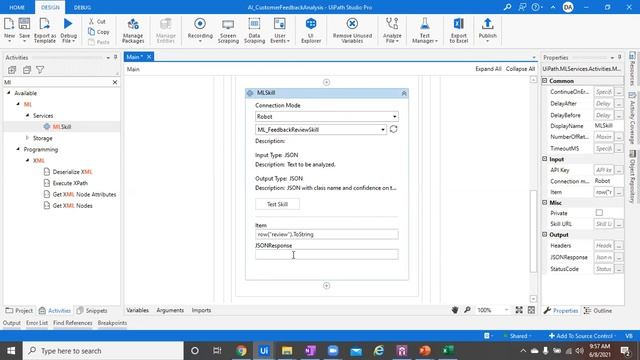Open the Connection Mode dropdown
The height and width of the screenshot is (360, 640).
point(327,117)
